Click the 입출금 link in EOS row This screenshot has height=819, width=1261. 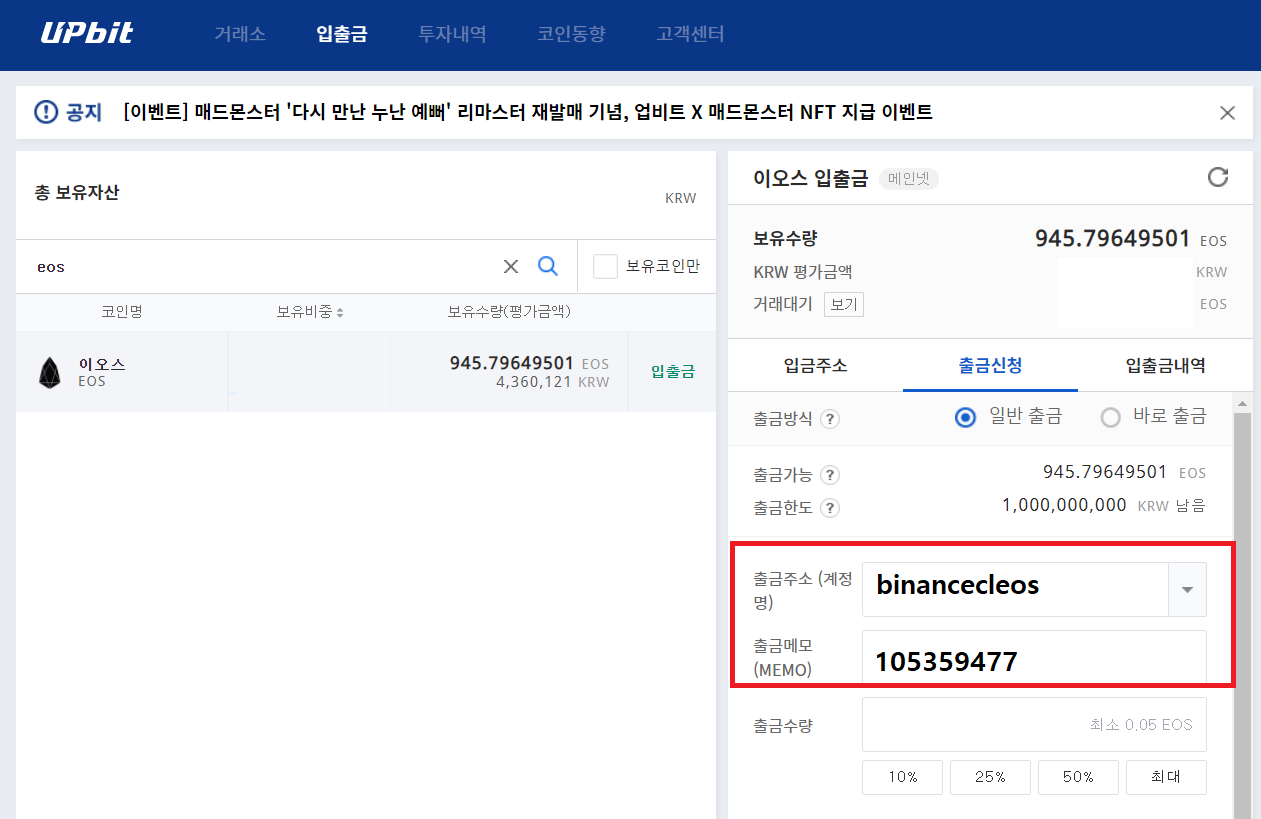tap(673, 371)
